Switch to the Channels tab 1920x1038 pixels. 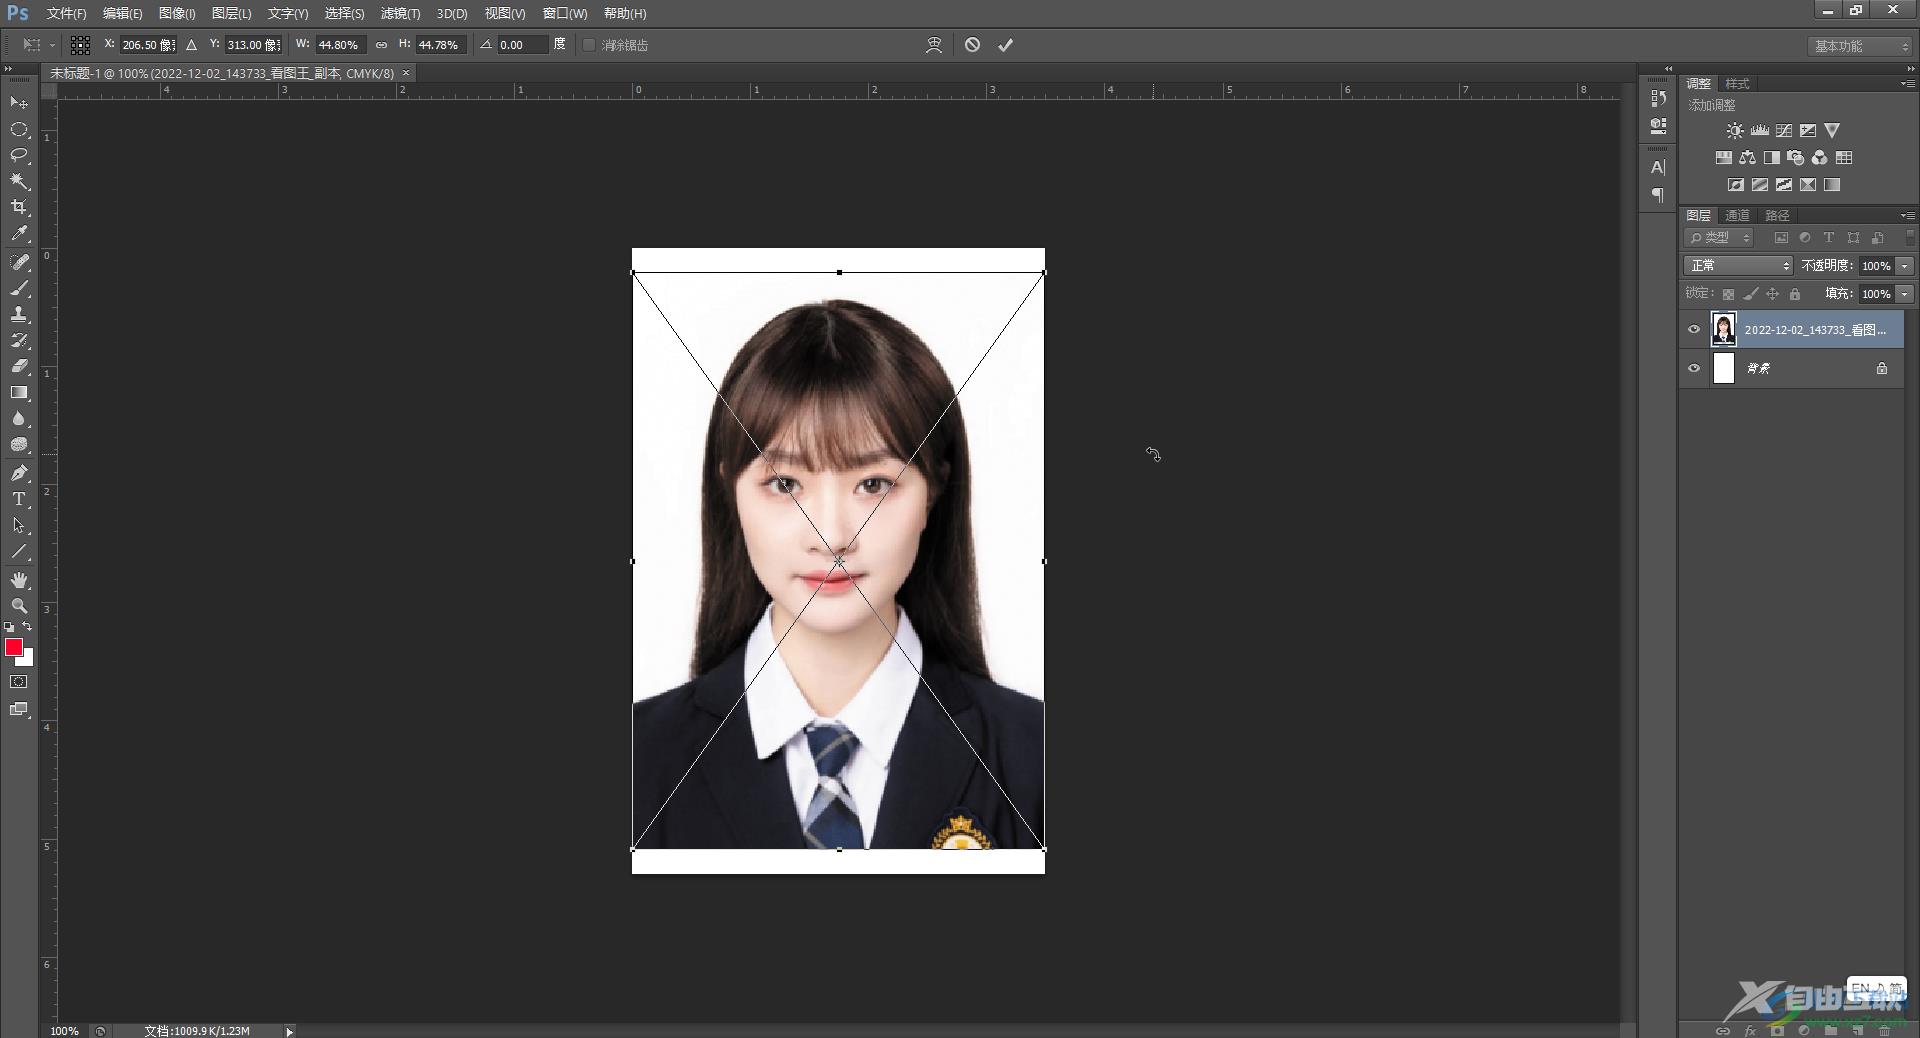pyautogui.click(x=1737, y=215)
